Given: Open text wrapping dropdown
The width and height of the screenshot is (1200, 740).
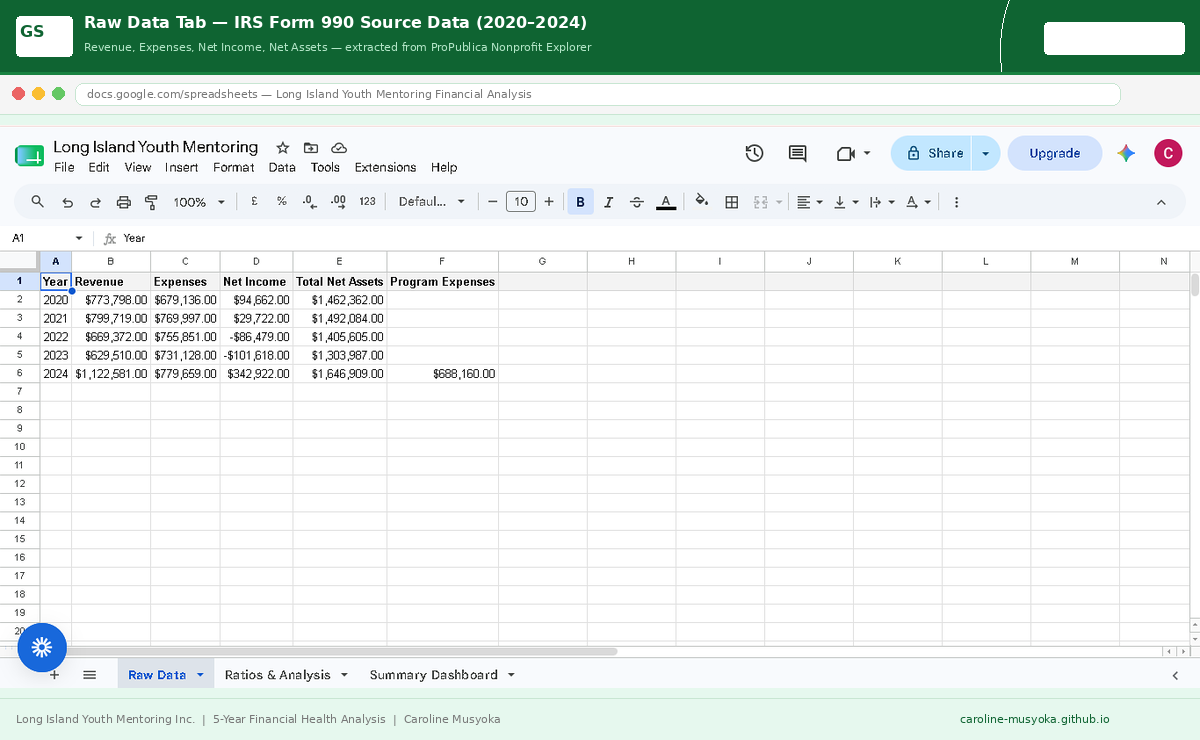Looking at the screenshot, I should tap(882, 202).
